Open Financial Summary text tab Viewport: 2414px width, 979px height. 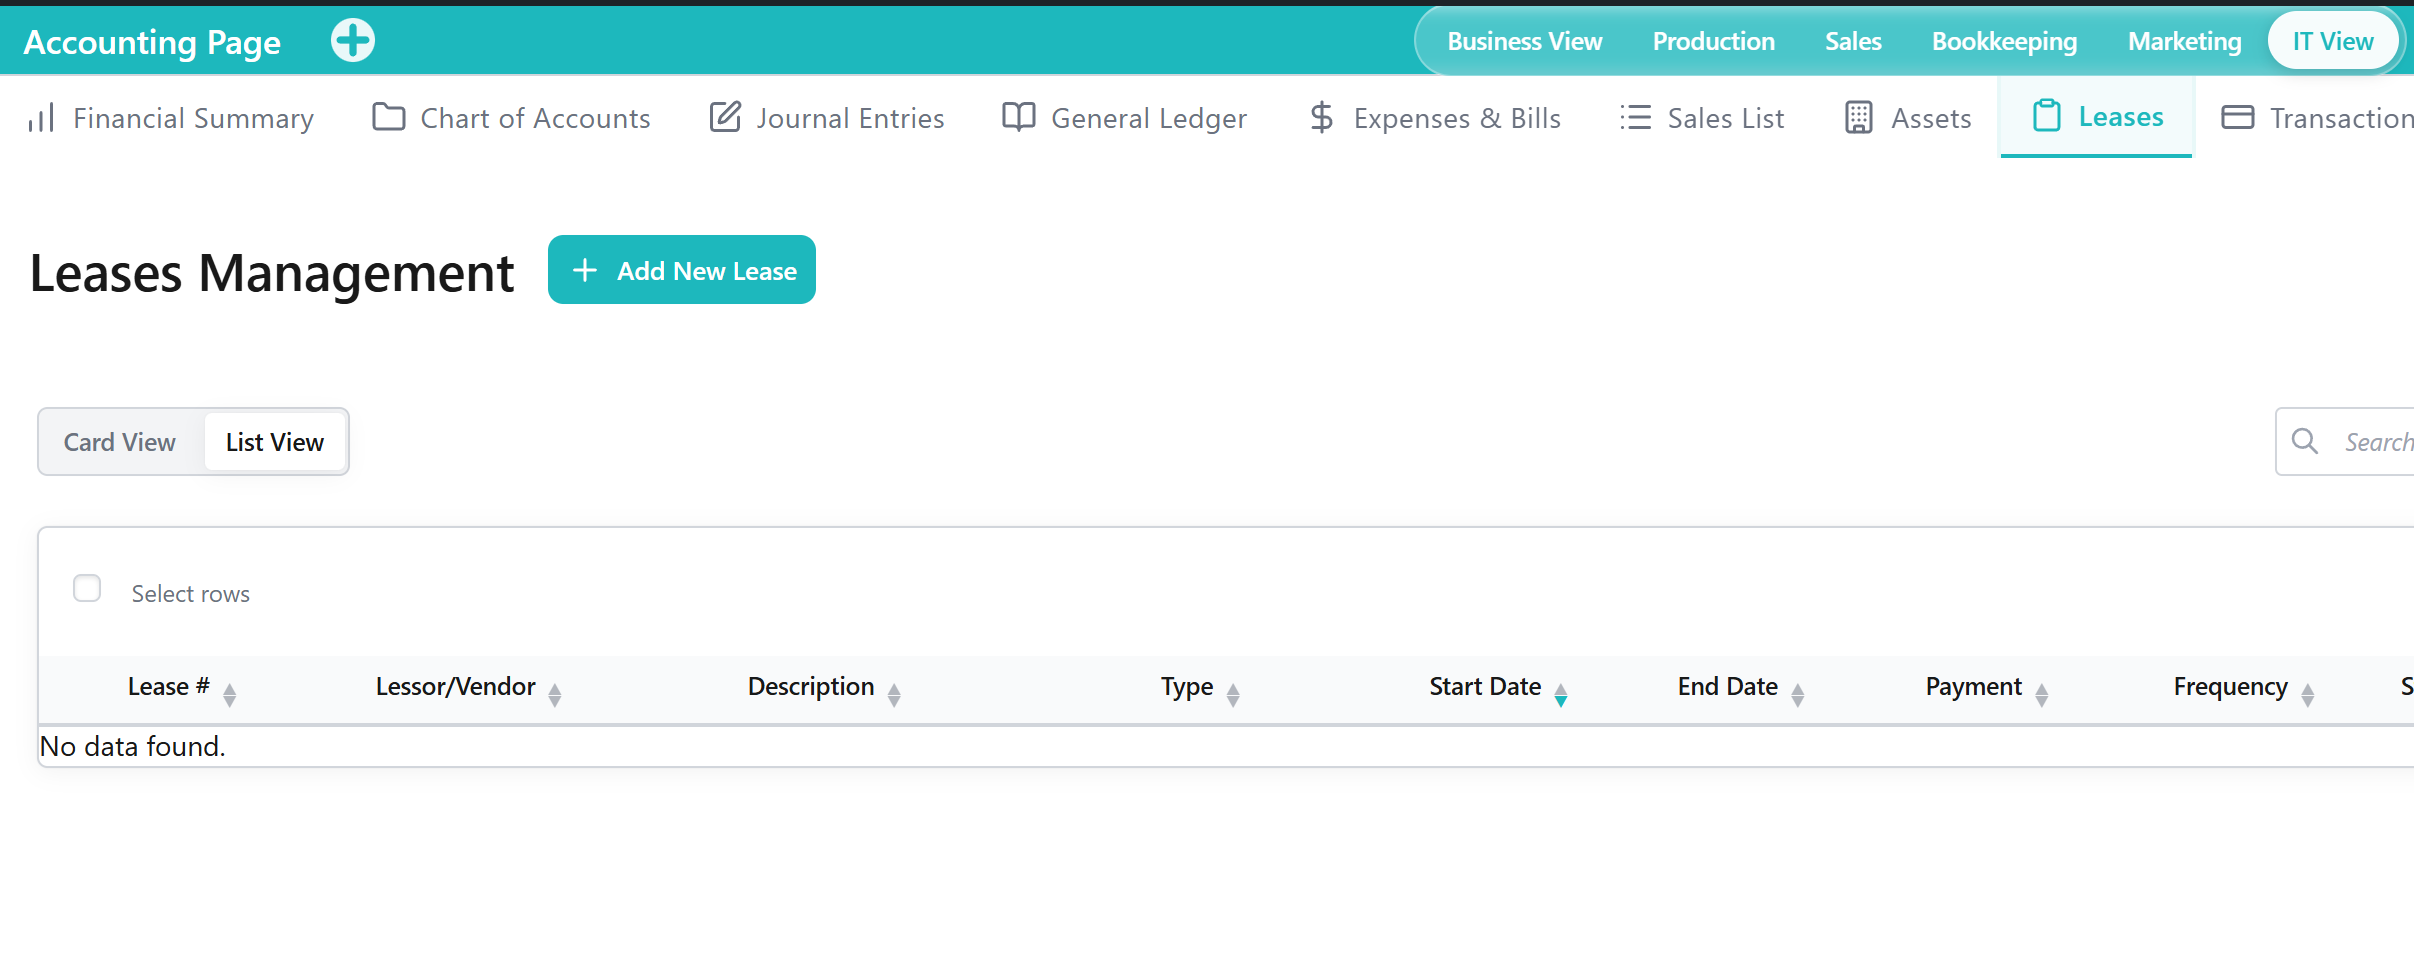[x=193, y=118]
